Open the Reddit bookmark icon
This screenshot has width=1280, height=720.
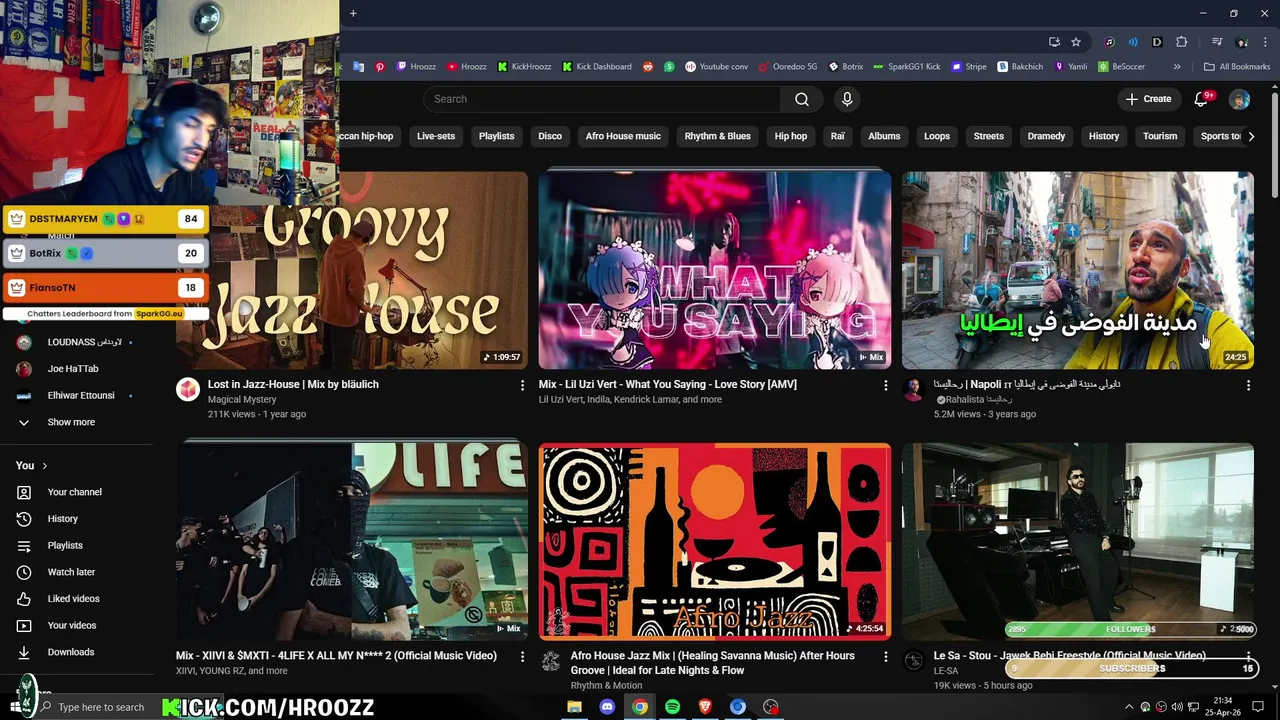tap(647, 67)
